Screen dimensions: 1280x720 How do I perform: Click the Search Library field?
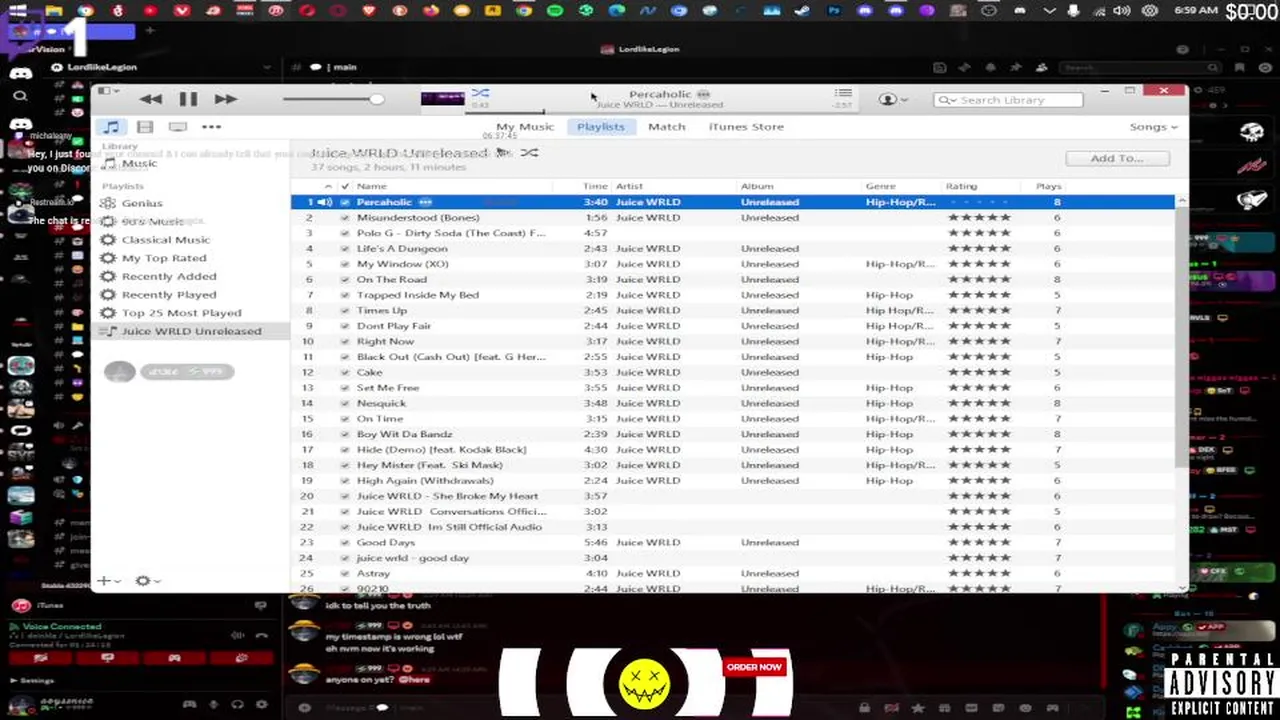point(1008,100)
